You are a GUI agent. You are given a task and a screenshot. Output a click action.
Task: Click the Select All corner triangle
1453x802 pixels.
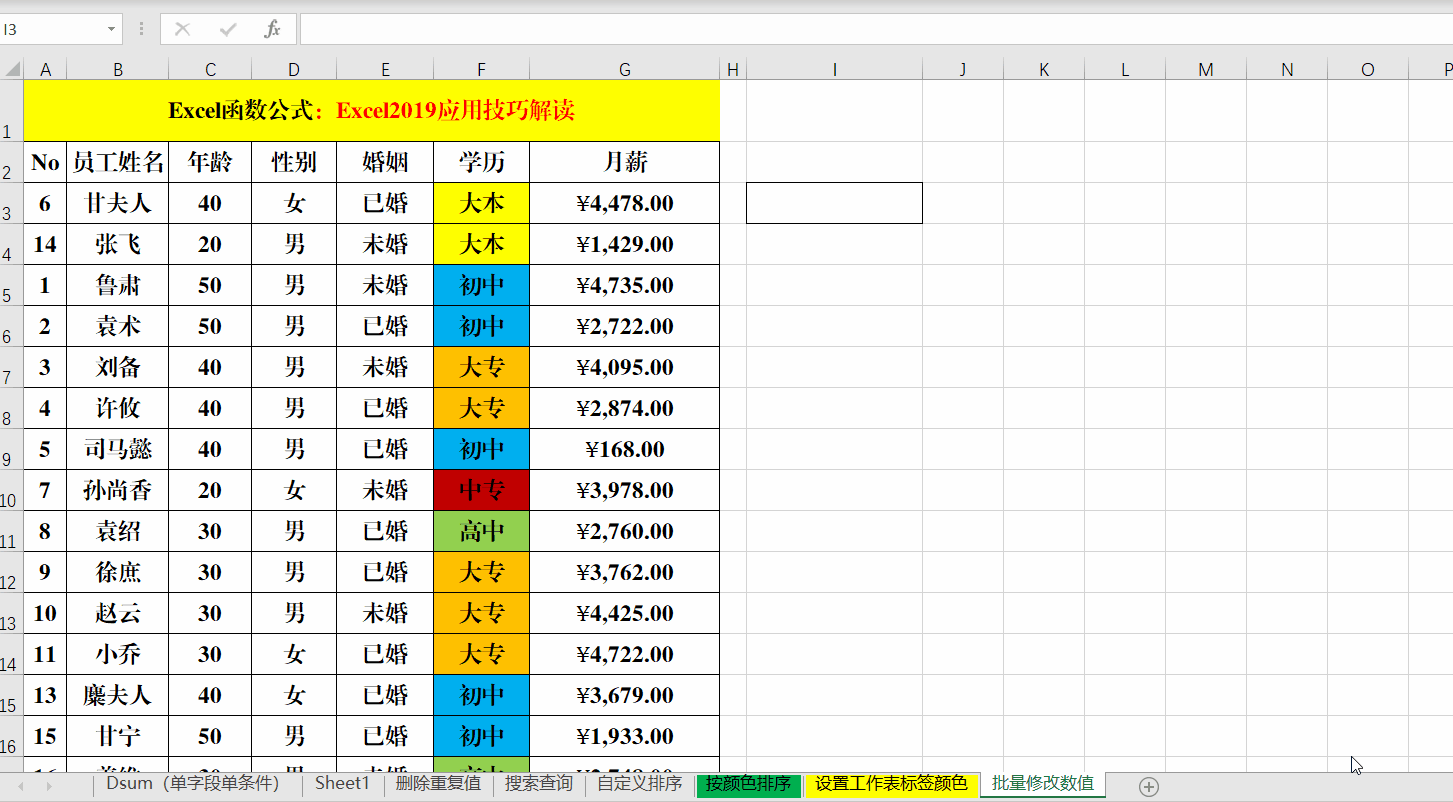(12, 69)
